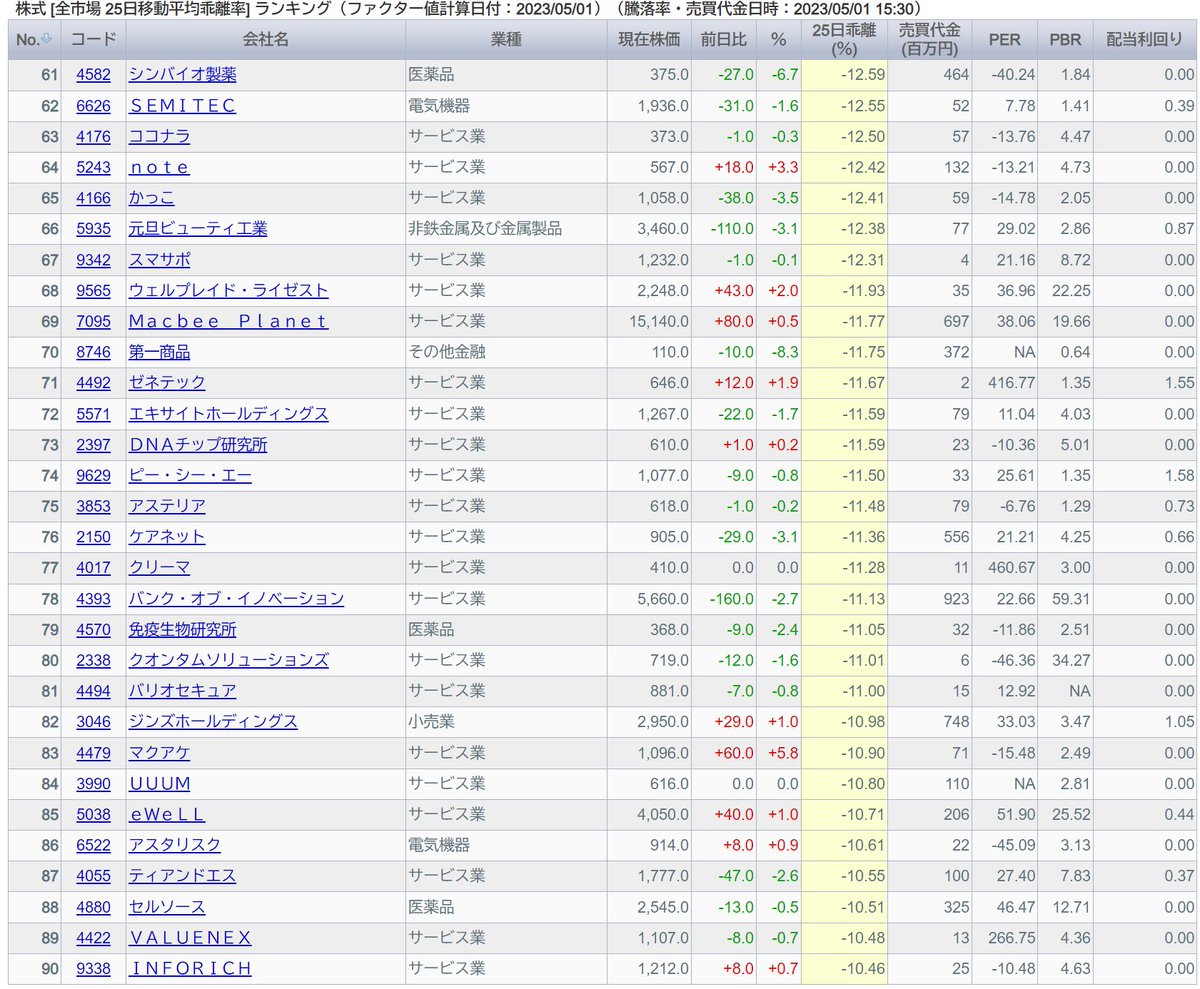Click the 25日乖離(%) column header

click(x=844, y=40)
